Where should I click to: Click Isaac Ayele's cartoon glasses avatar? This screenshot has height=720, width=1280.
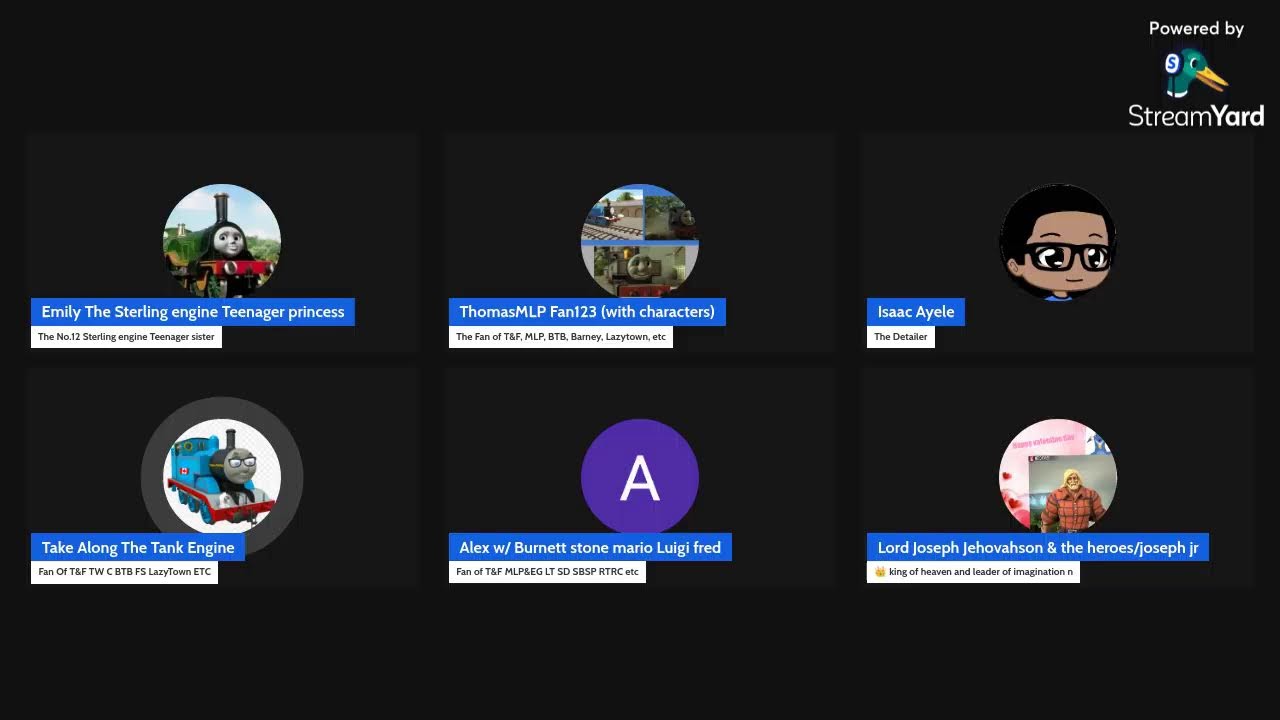(x=1058, y=241)
